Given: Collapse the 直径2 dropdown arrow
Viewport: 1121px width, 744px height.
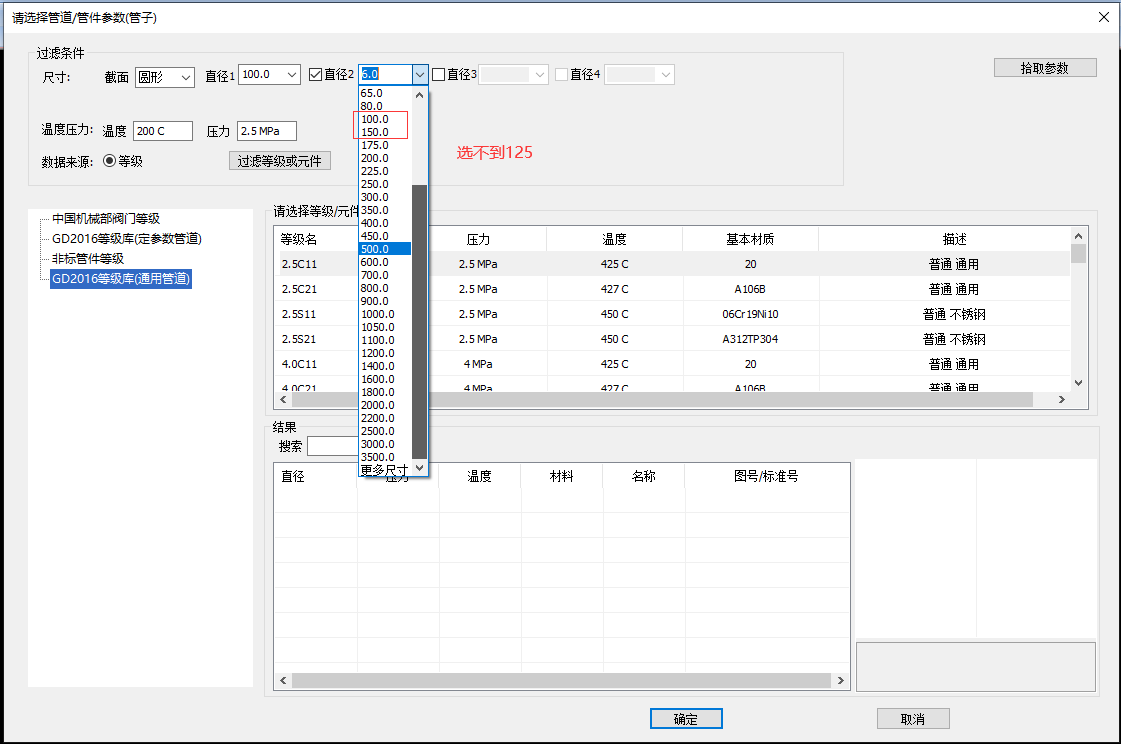Looking at the screenshot, I should pos(420,75).
